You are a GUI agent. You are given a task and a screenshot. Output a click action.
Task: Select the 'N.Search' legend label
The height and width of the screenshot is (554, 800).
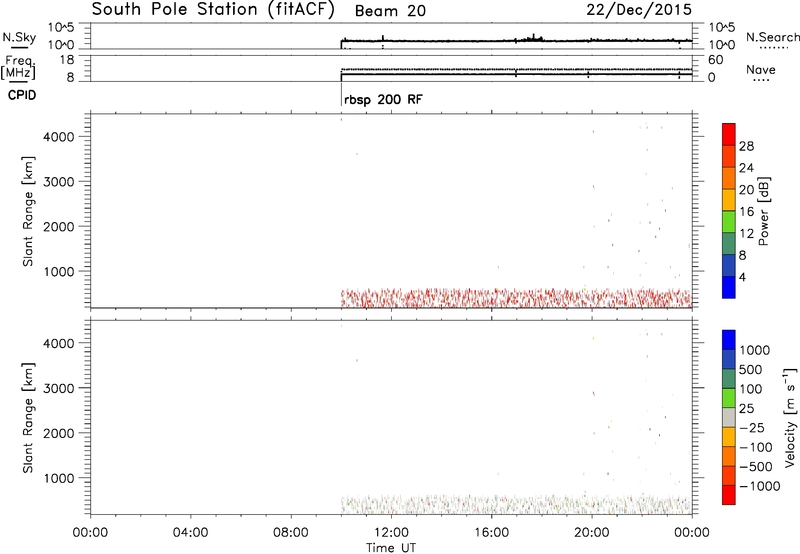(773, 37)
